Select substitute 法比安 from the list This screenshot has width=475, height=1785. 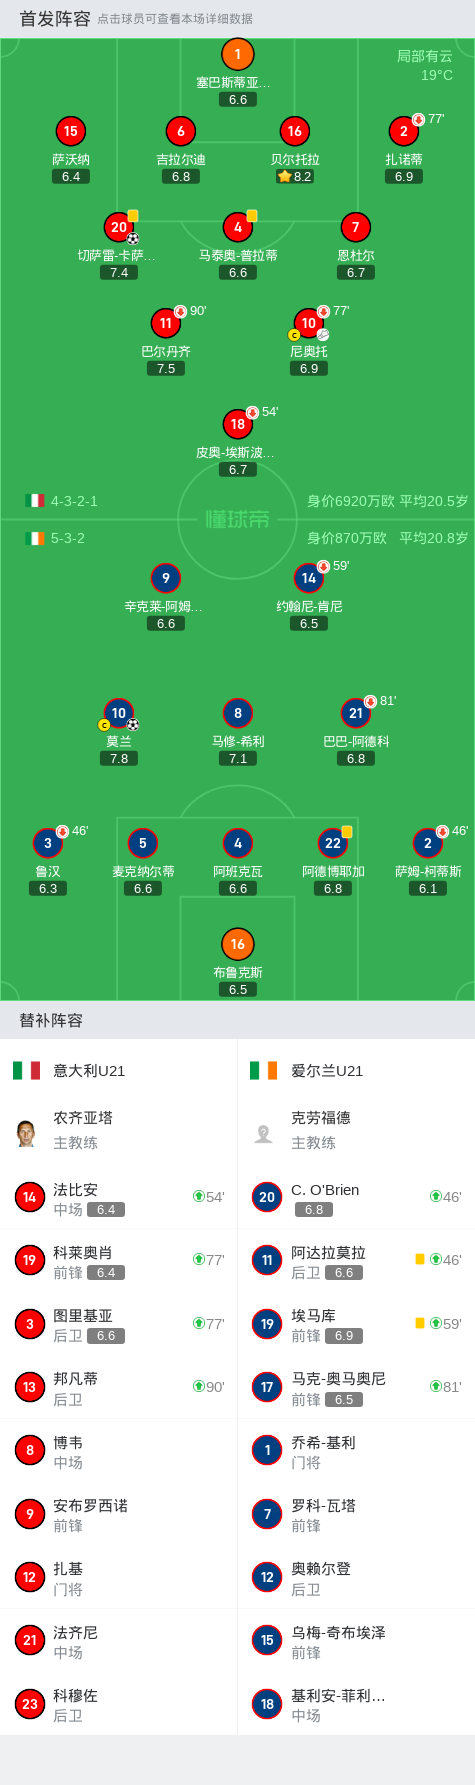coord(118,1197)
